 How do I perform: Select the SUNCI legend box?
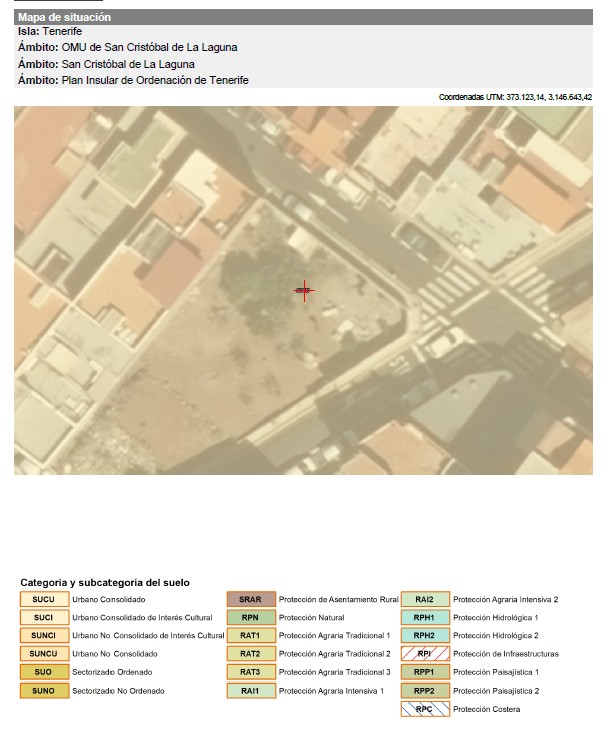44,636
